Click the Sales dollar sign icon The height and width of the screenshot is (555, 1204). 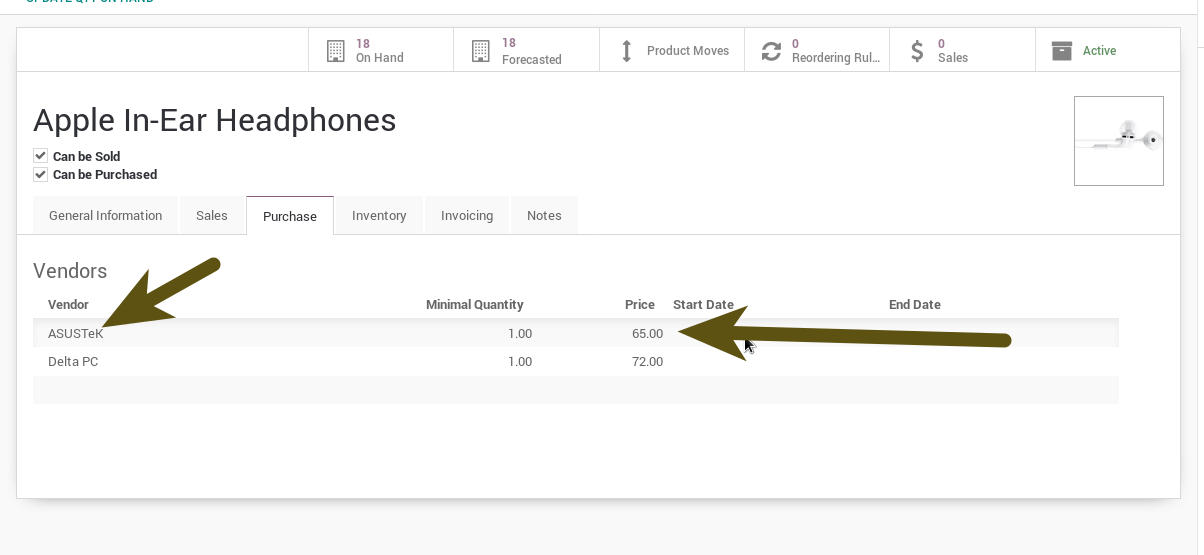coord(917,51)
